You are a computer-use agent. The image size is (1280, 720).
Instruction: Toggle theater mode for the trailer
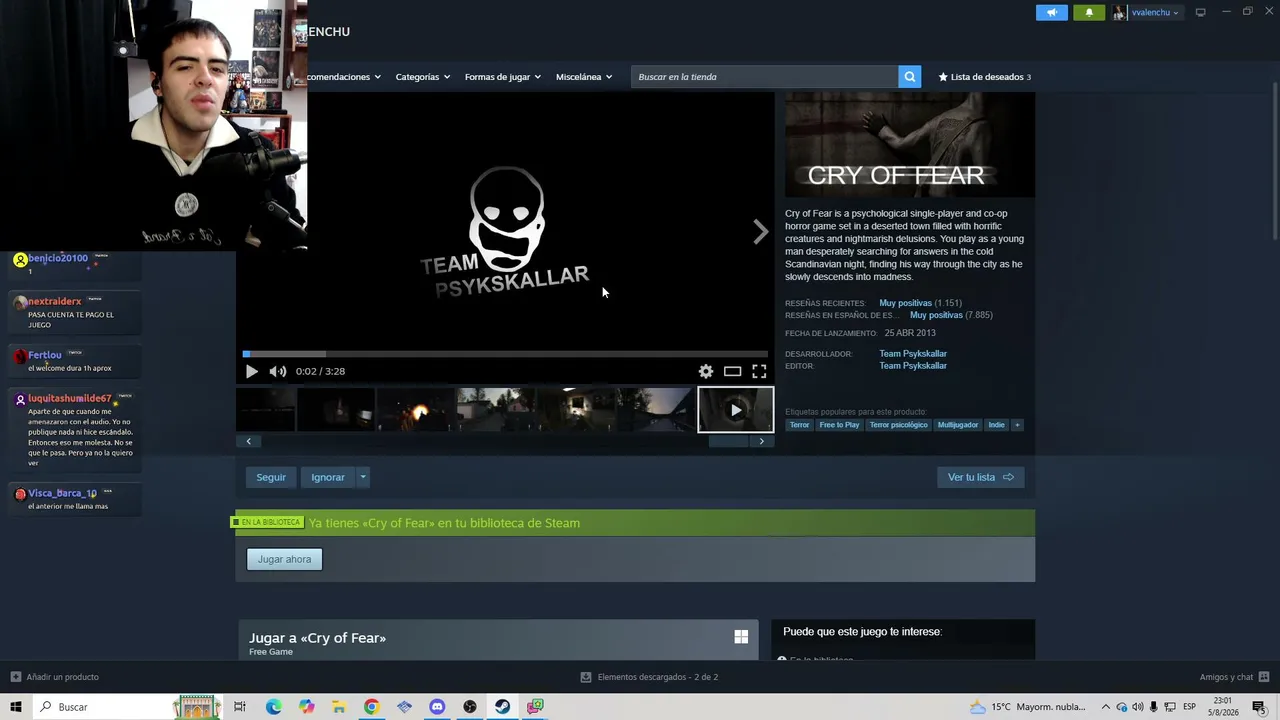(x=732, y=371)
